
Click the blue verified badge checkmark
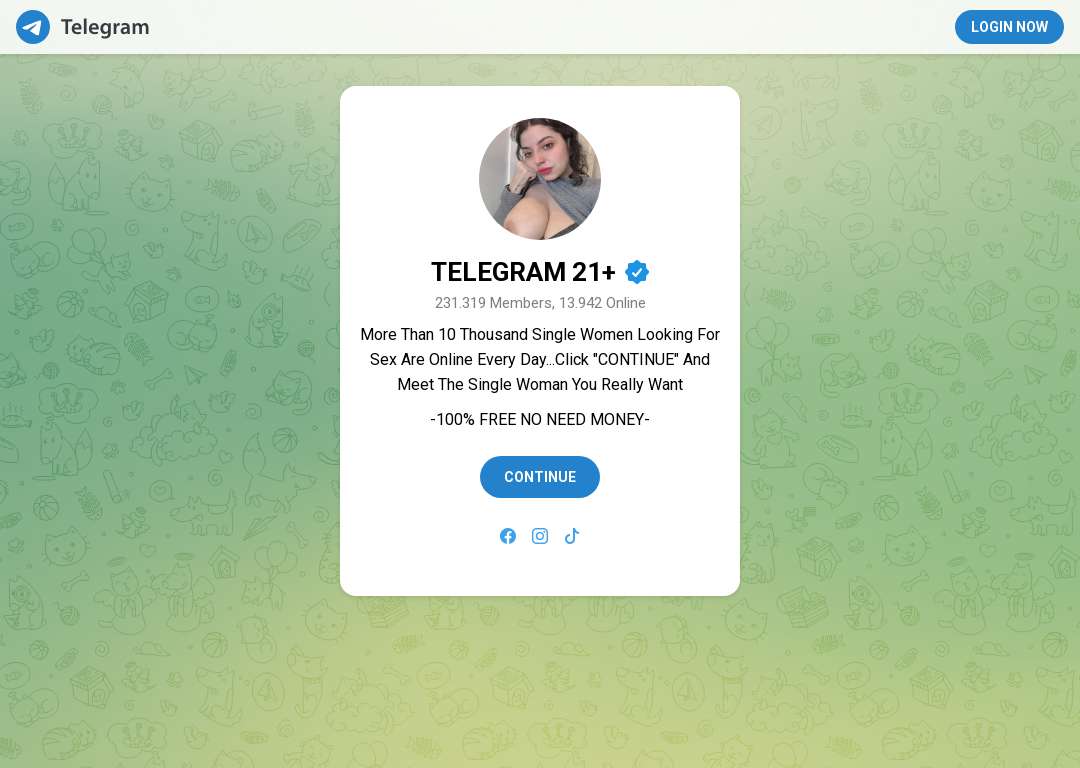click(637, 272)
